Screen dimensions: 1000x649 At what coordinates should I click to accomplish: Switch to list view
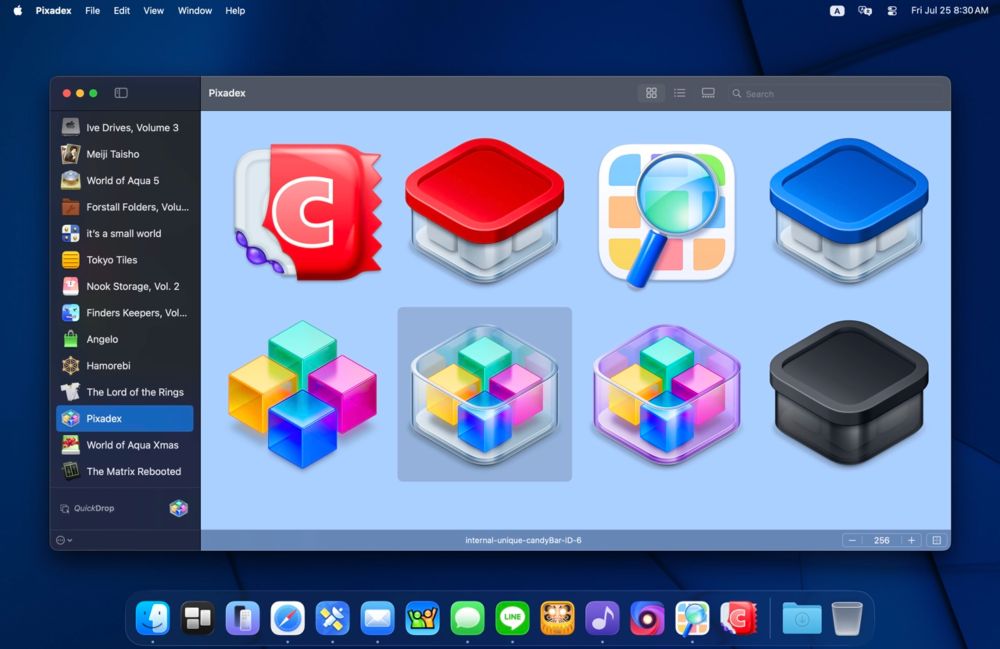click(680, 93)
